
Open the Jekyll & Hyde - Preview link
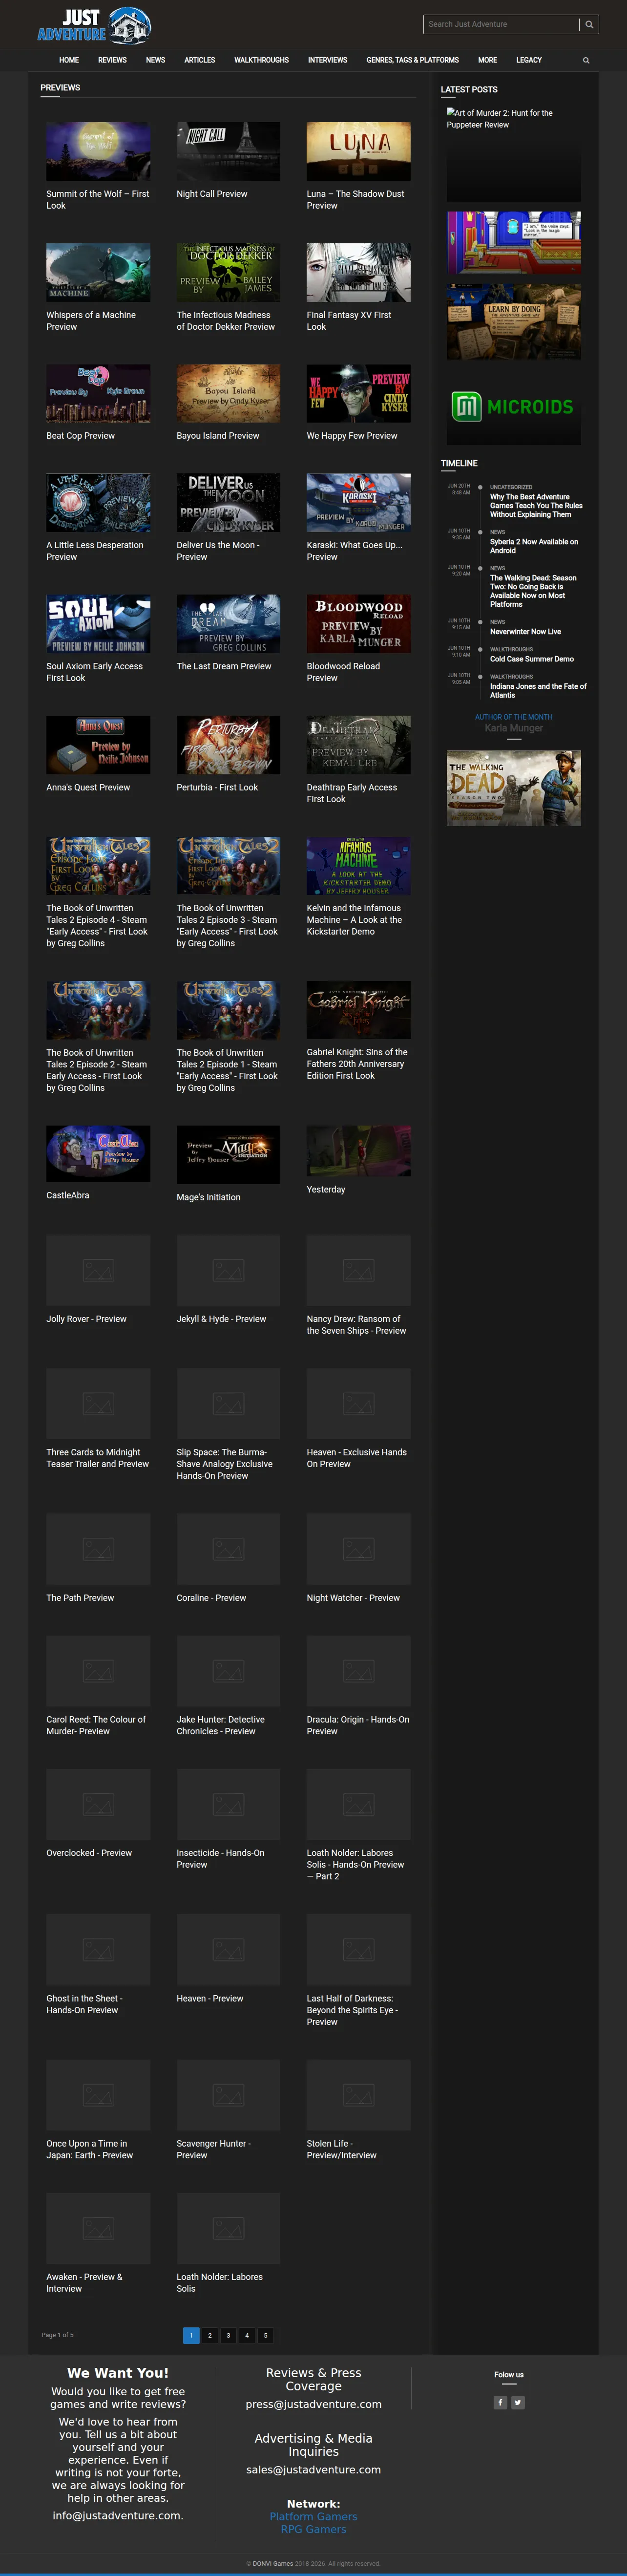click(221, 1319)
